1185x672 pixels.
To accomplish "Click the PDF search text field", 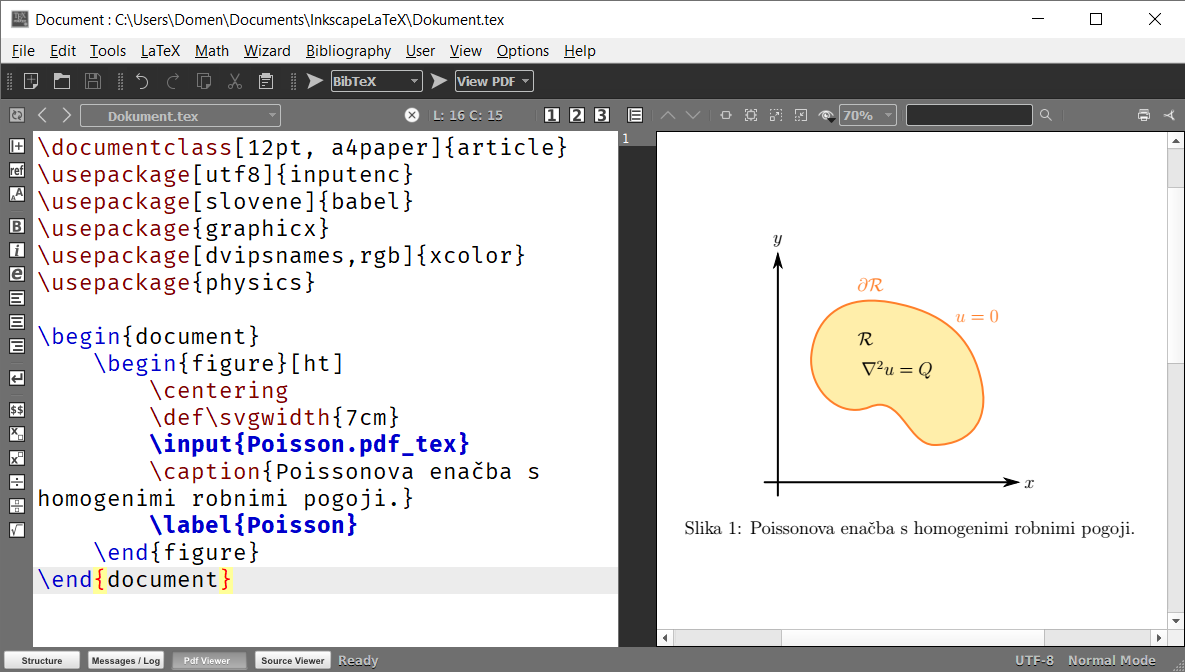I will pyautogui.click(x=968, y=115).
